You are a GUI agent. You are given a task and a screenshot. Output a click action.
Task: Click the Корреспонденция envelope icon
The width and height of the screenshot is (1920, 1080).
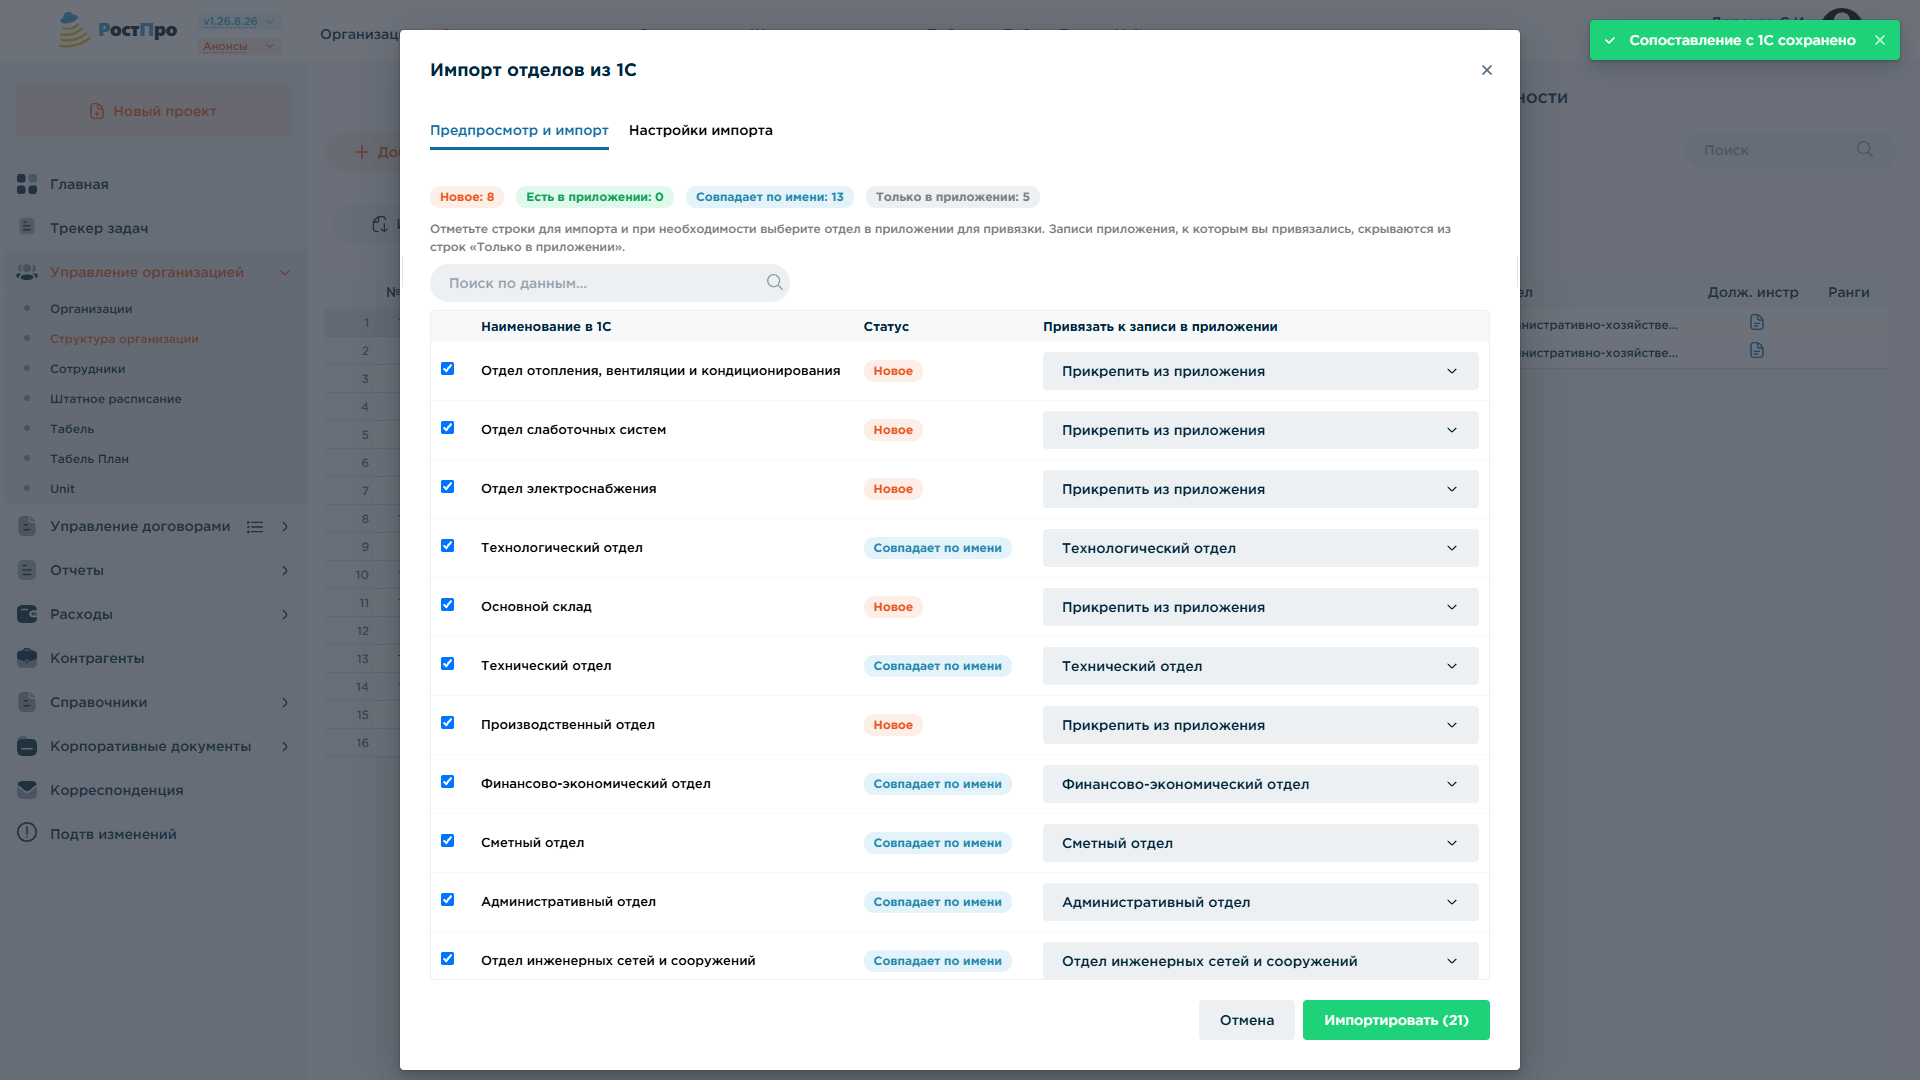coord(27,790)
